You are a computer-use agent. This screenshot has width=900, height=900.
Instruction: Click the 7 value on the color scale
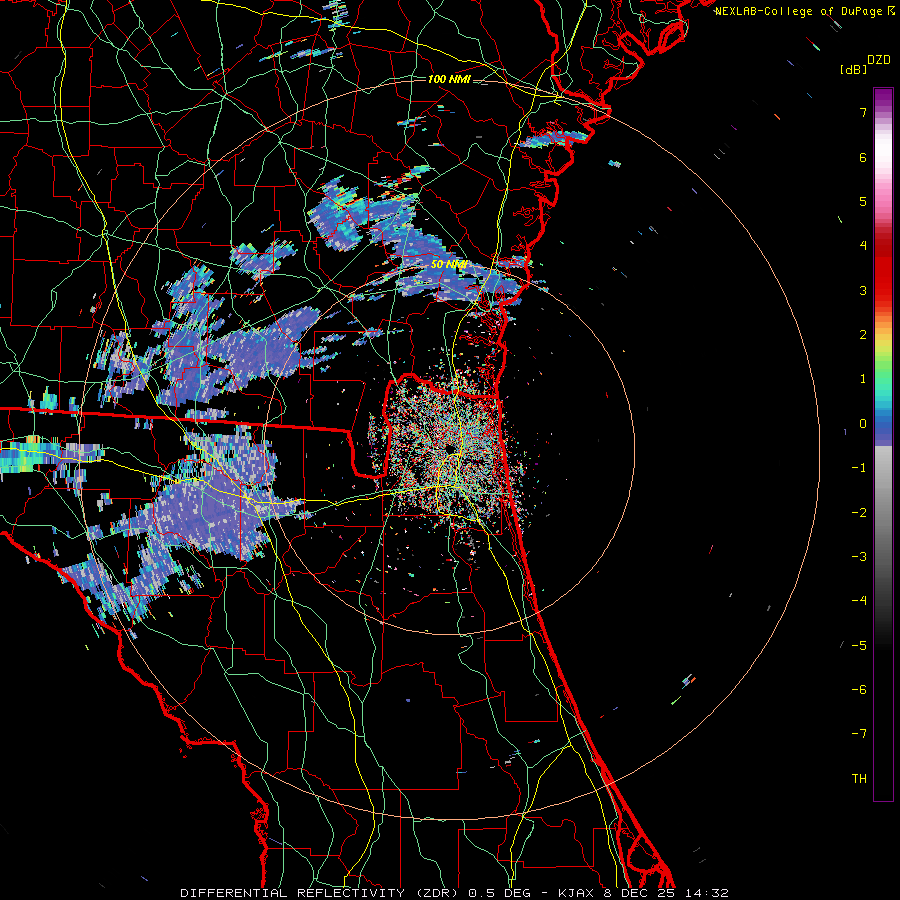coord(863,112)
